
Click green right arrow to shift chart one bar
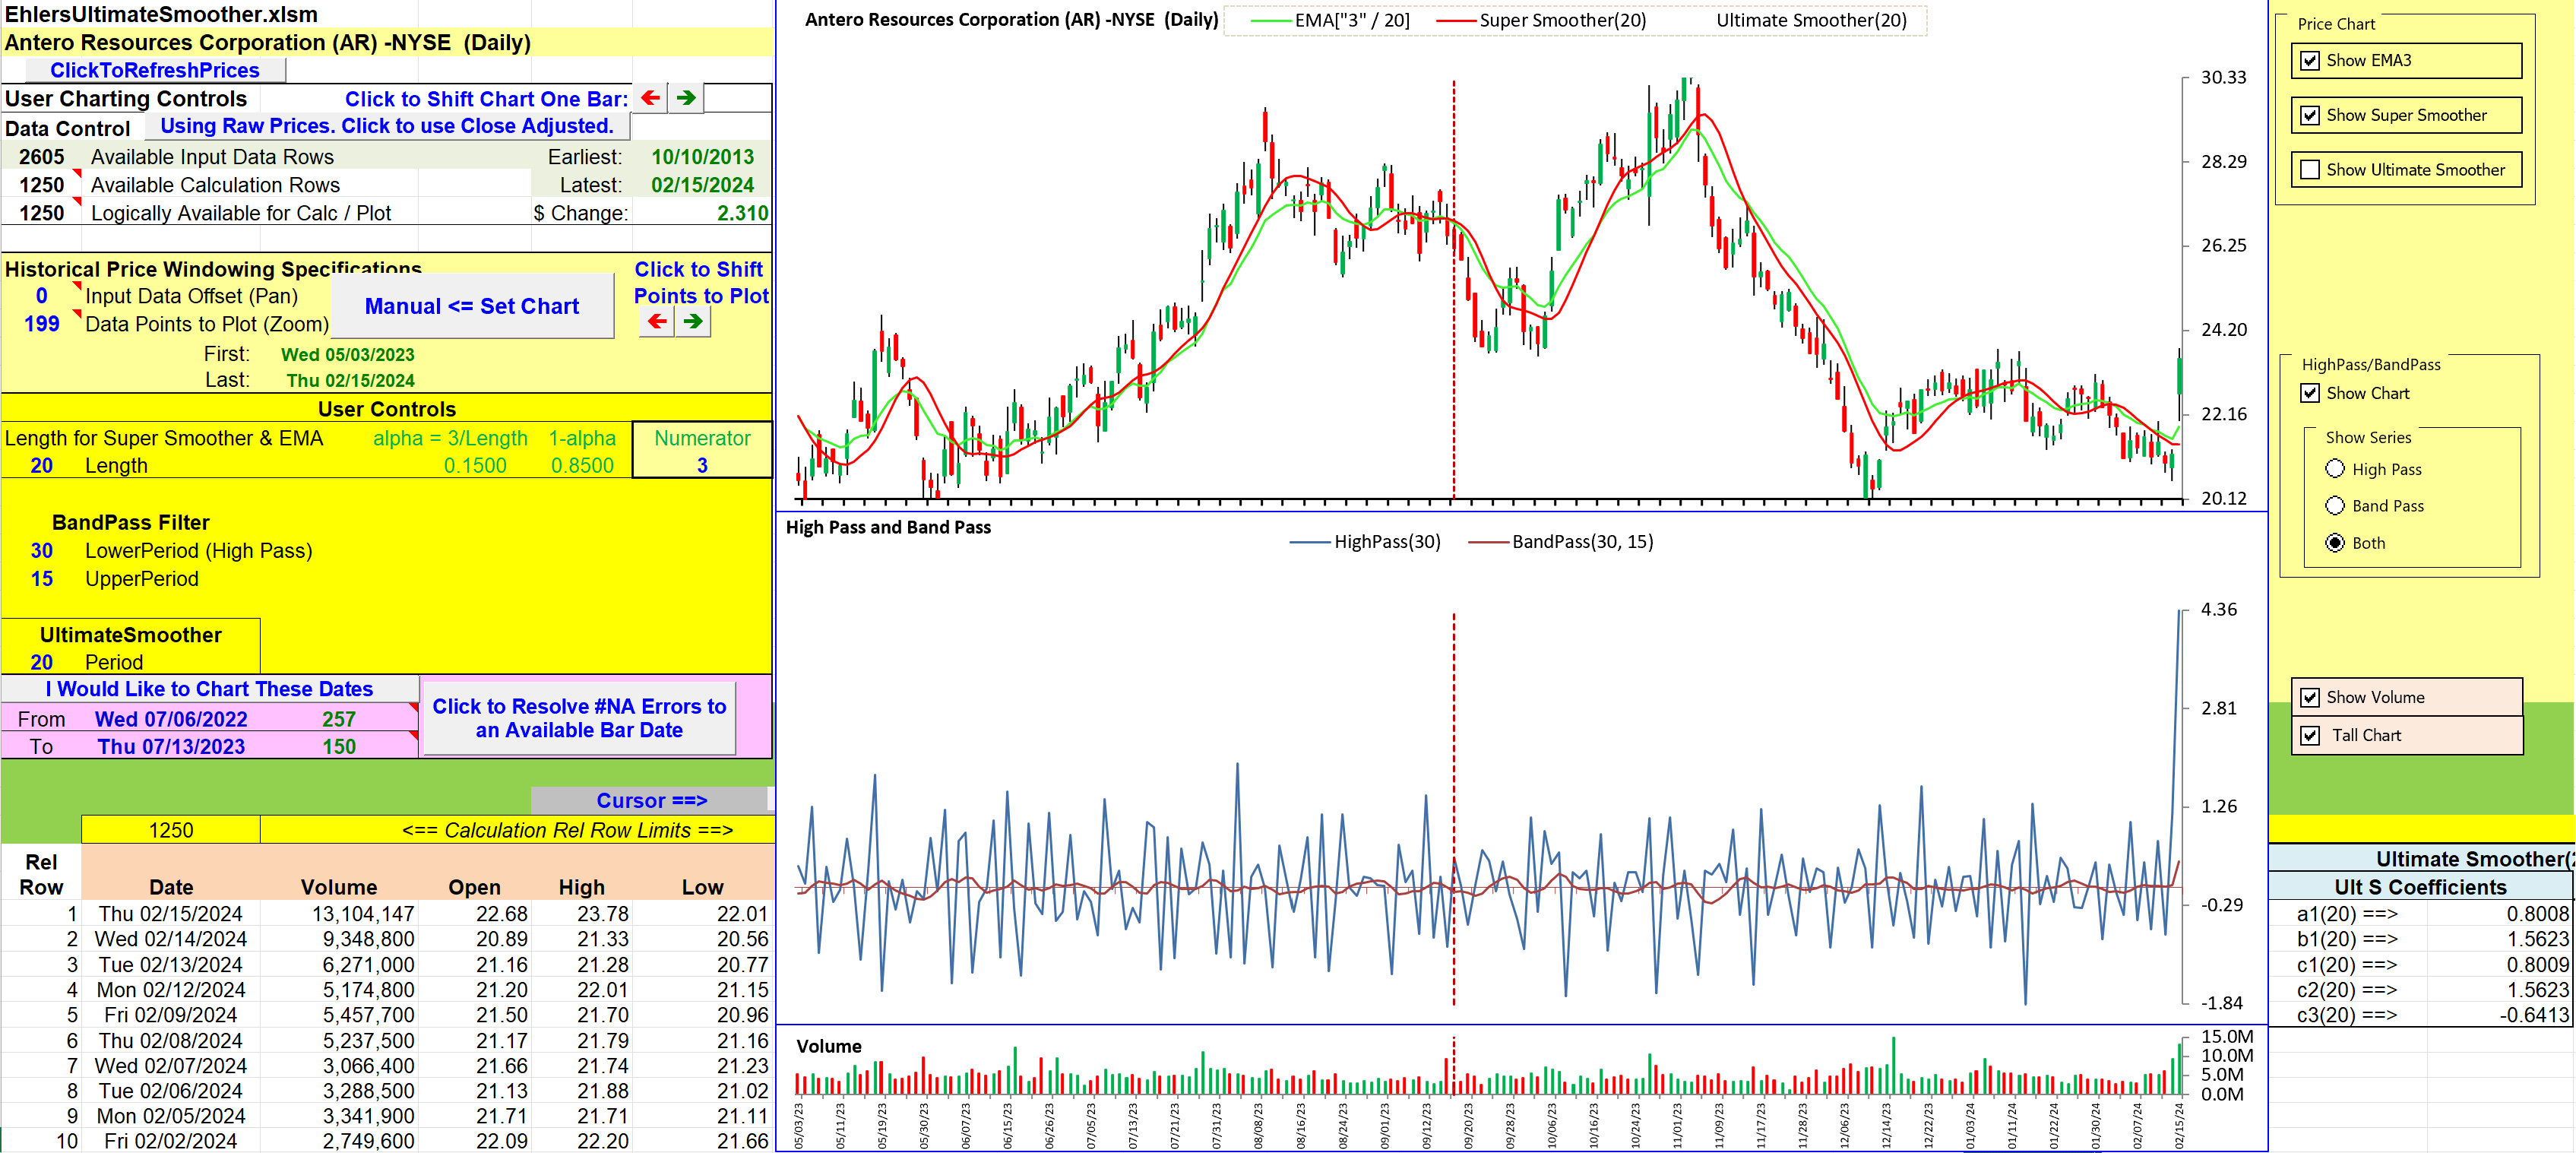click(686, 98)
